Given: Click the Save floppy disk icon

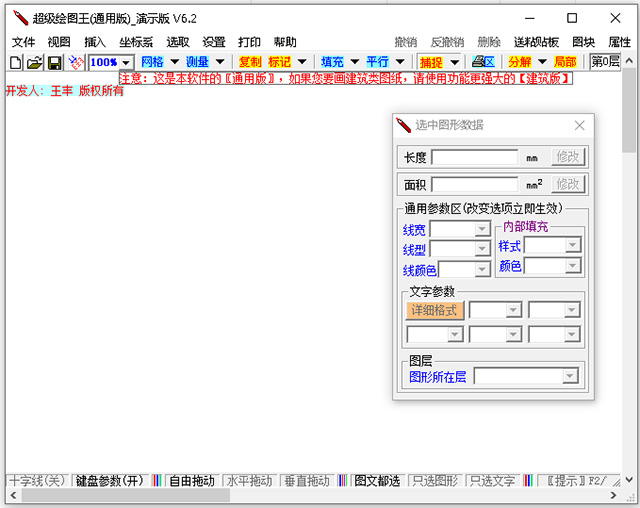Looking at the screenshot, I should [54, 62].
